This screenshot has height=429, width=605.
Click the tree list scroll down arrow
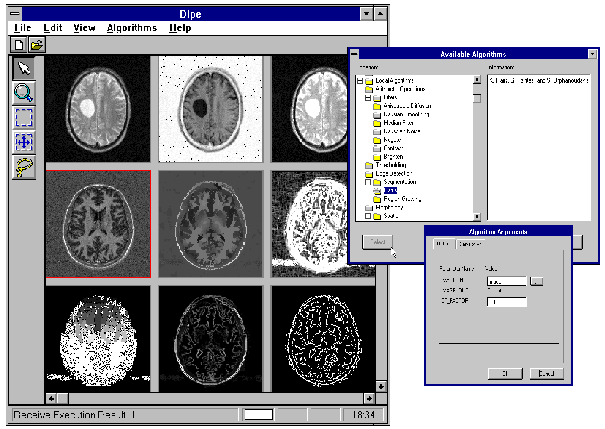[477, 217]
